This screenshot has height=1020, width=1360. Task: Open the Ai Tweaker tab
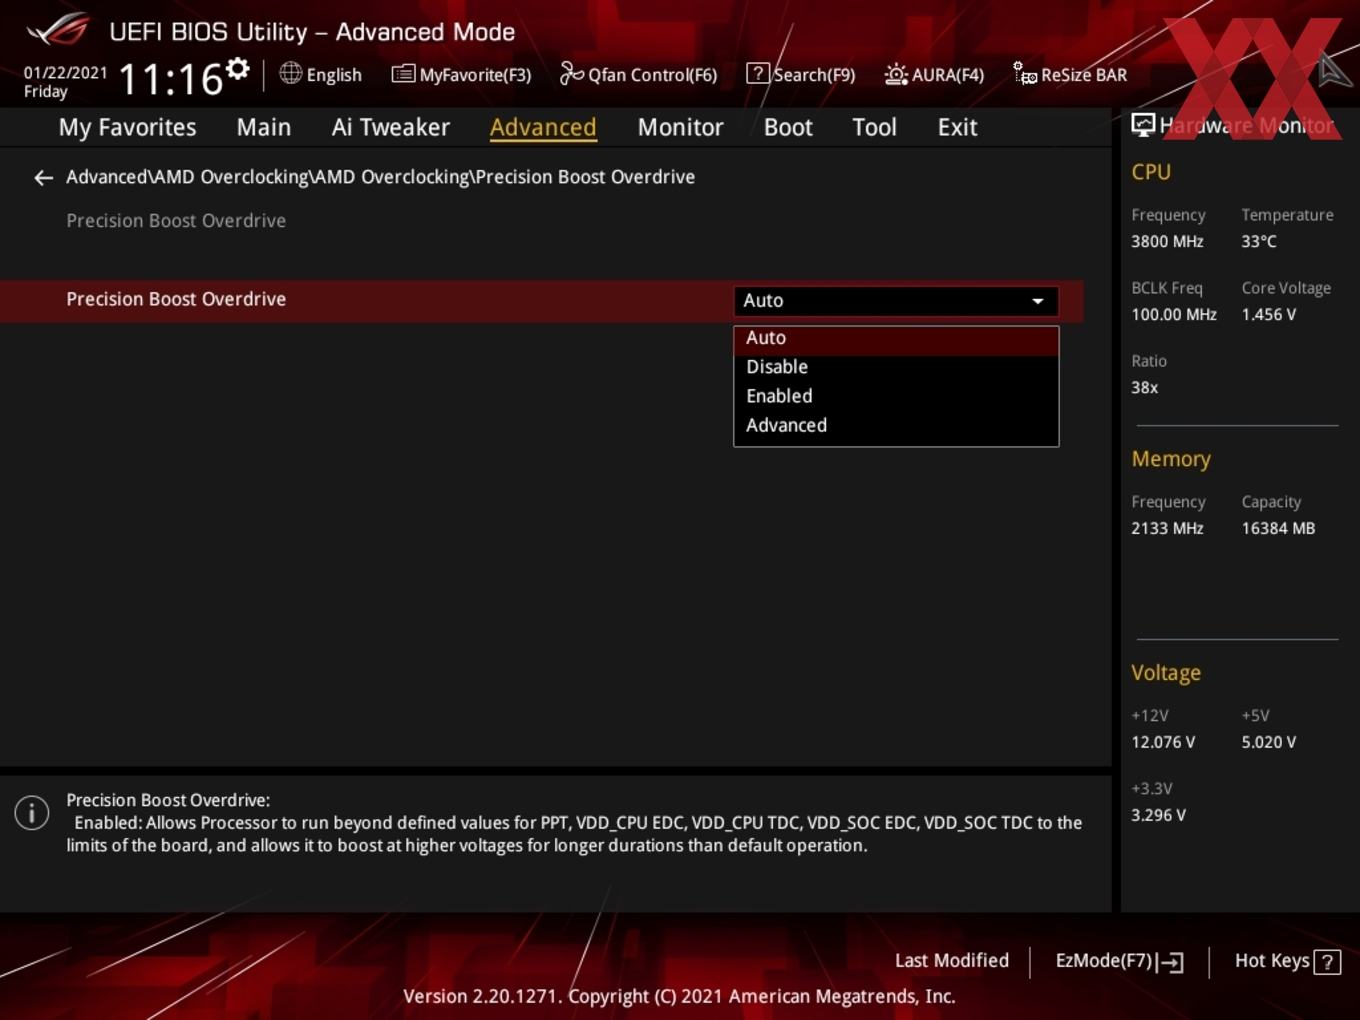point(391,127)
